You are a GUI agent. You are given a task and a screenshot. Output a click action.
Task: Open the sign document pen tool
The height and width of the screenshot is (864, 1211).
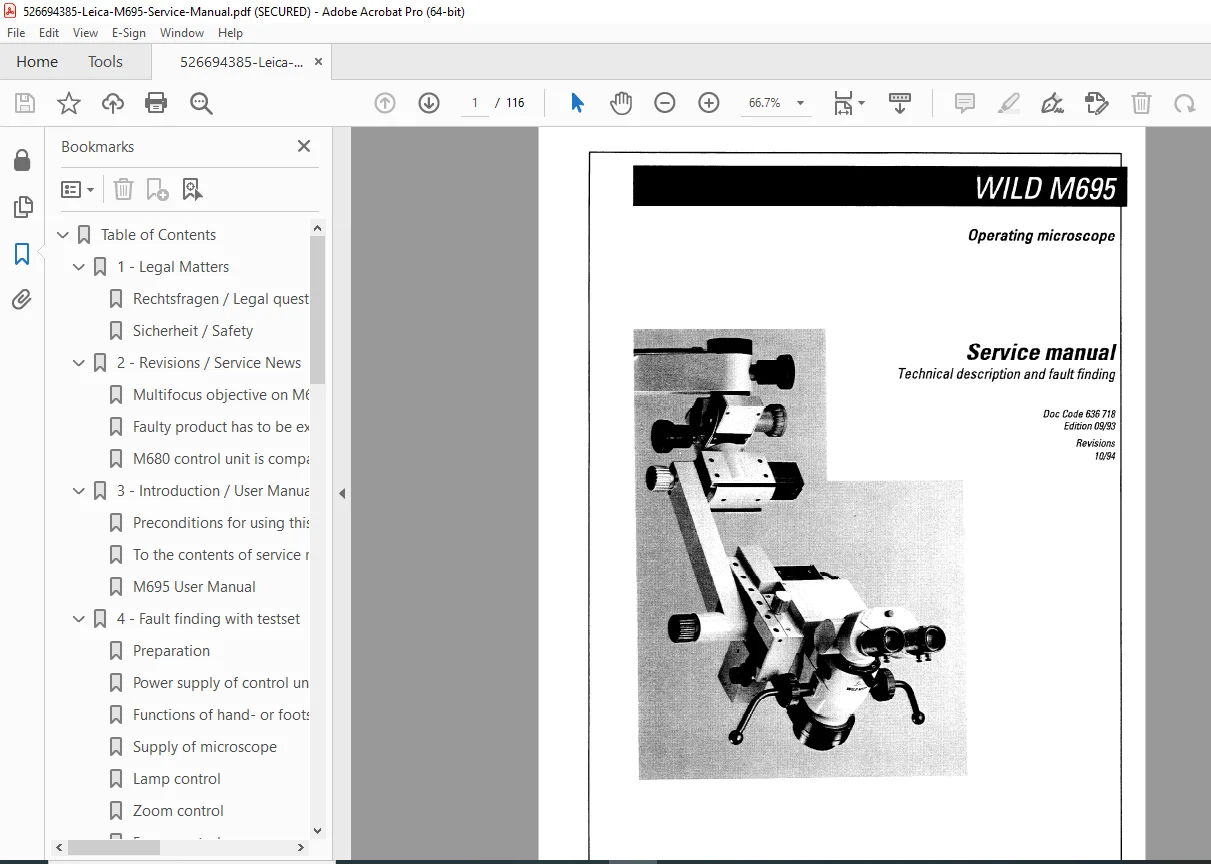[x=1052, y=103]
